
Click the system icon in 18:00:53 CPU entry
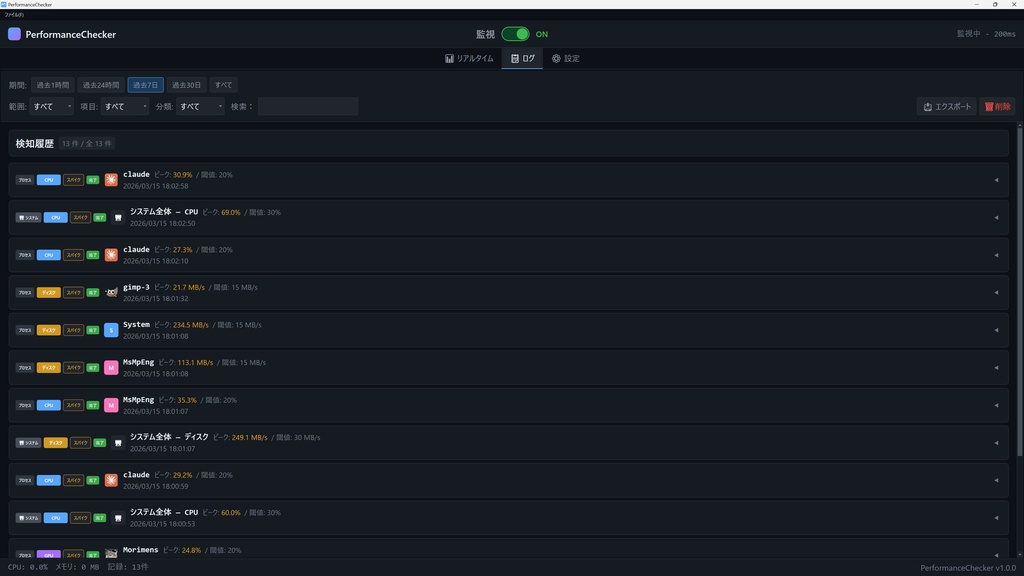click(118, 518)
